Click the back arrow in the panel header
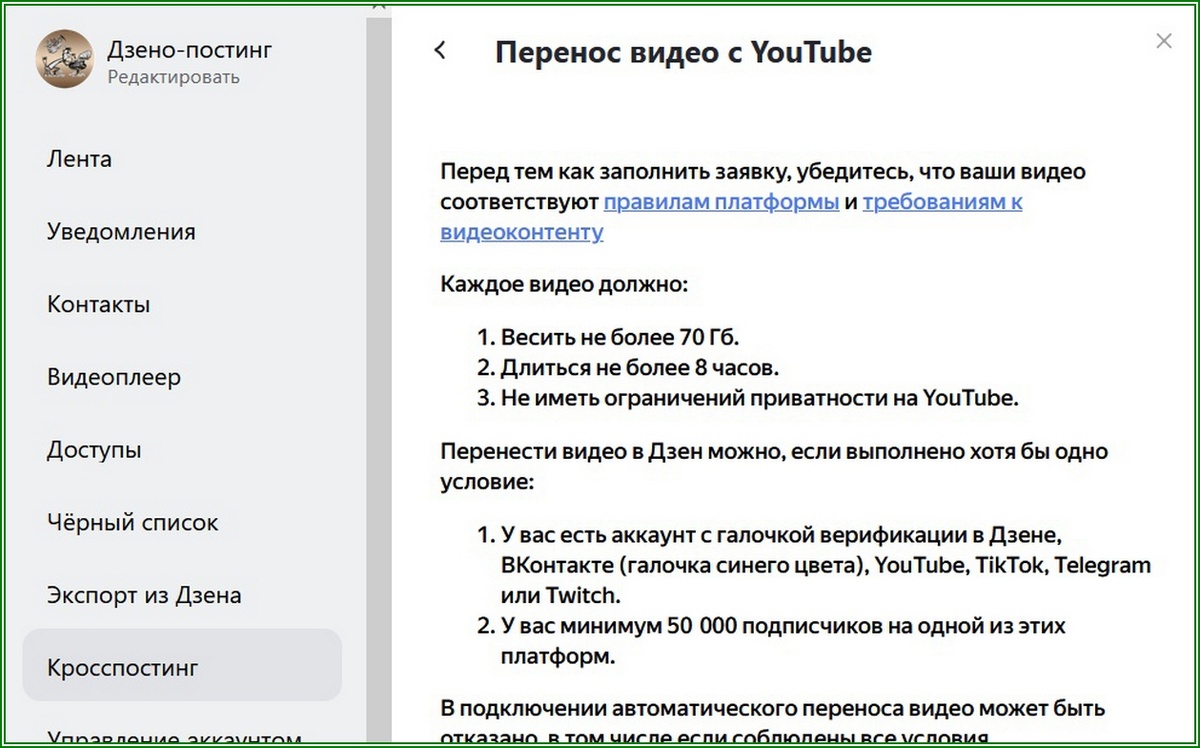The height and width of the screenshot is (748, 1200). click(x=440, y=49)
